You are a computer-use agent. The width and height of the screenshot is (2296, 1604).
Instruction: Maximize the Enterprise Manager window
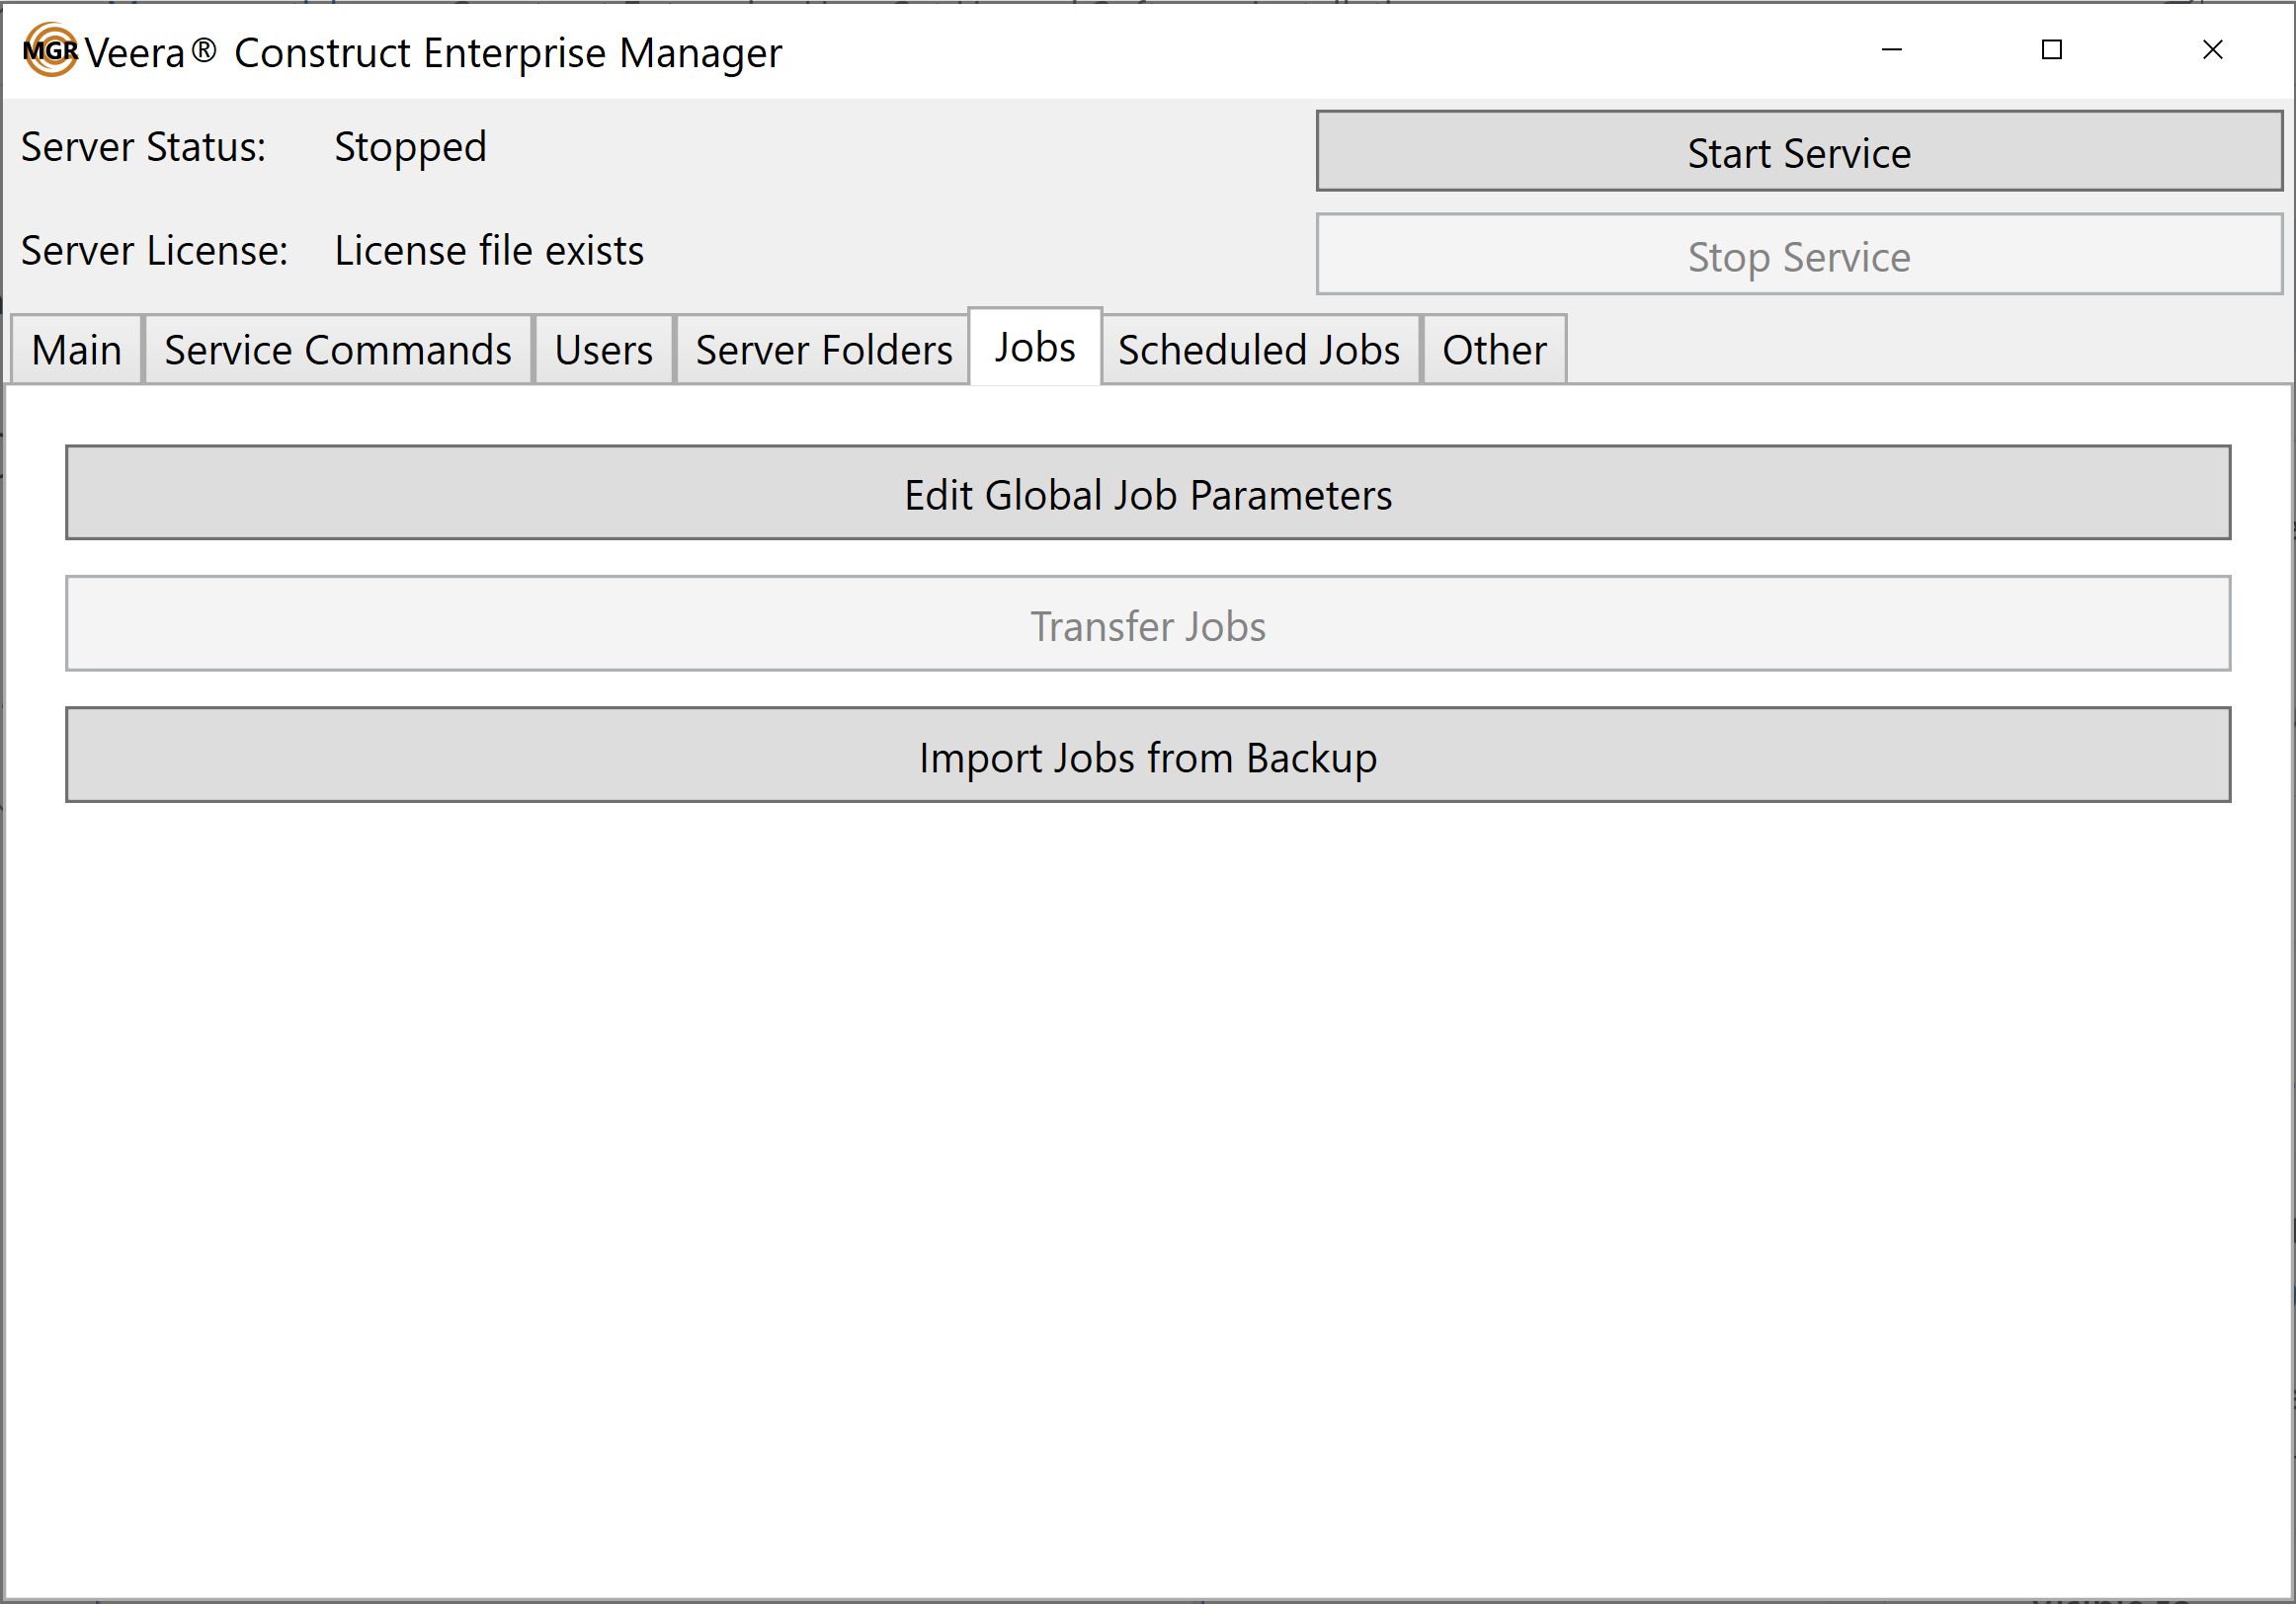tap(2052, 50)
